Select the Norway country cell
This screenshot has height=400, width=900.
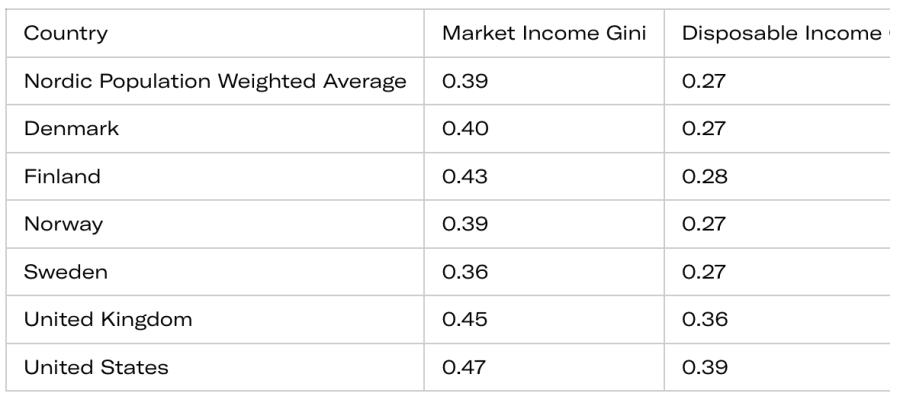pyautogui.click(x=63, y=224)
